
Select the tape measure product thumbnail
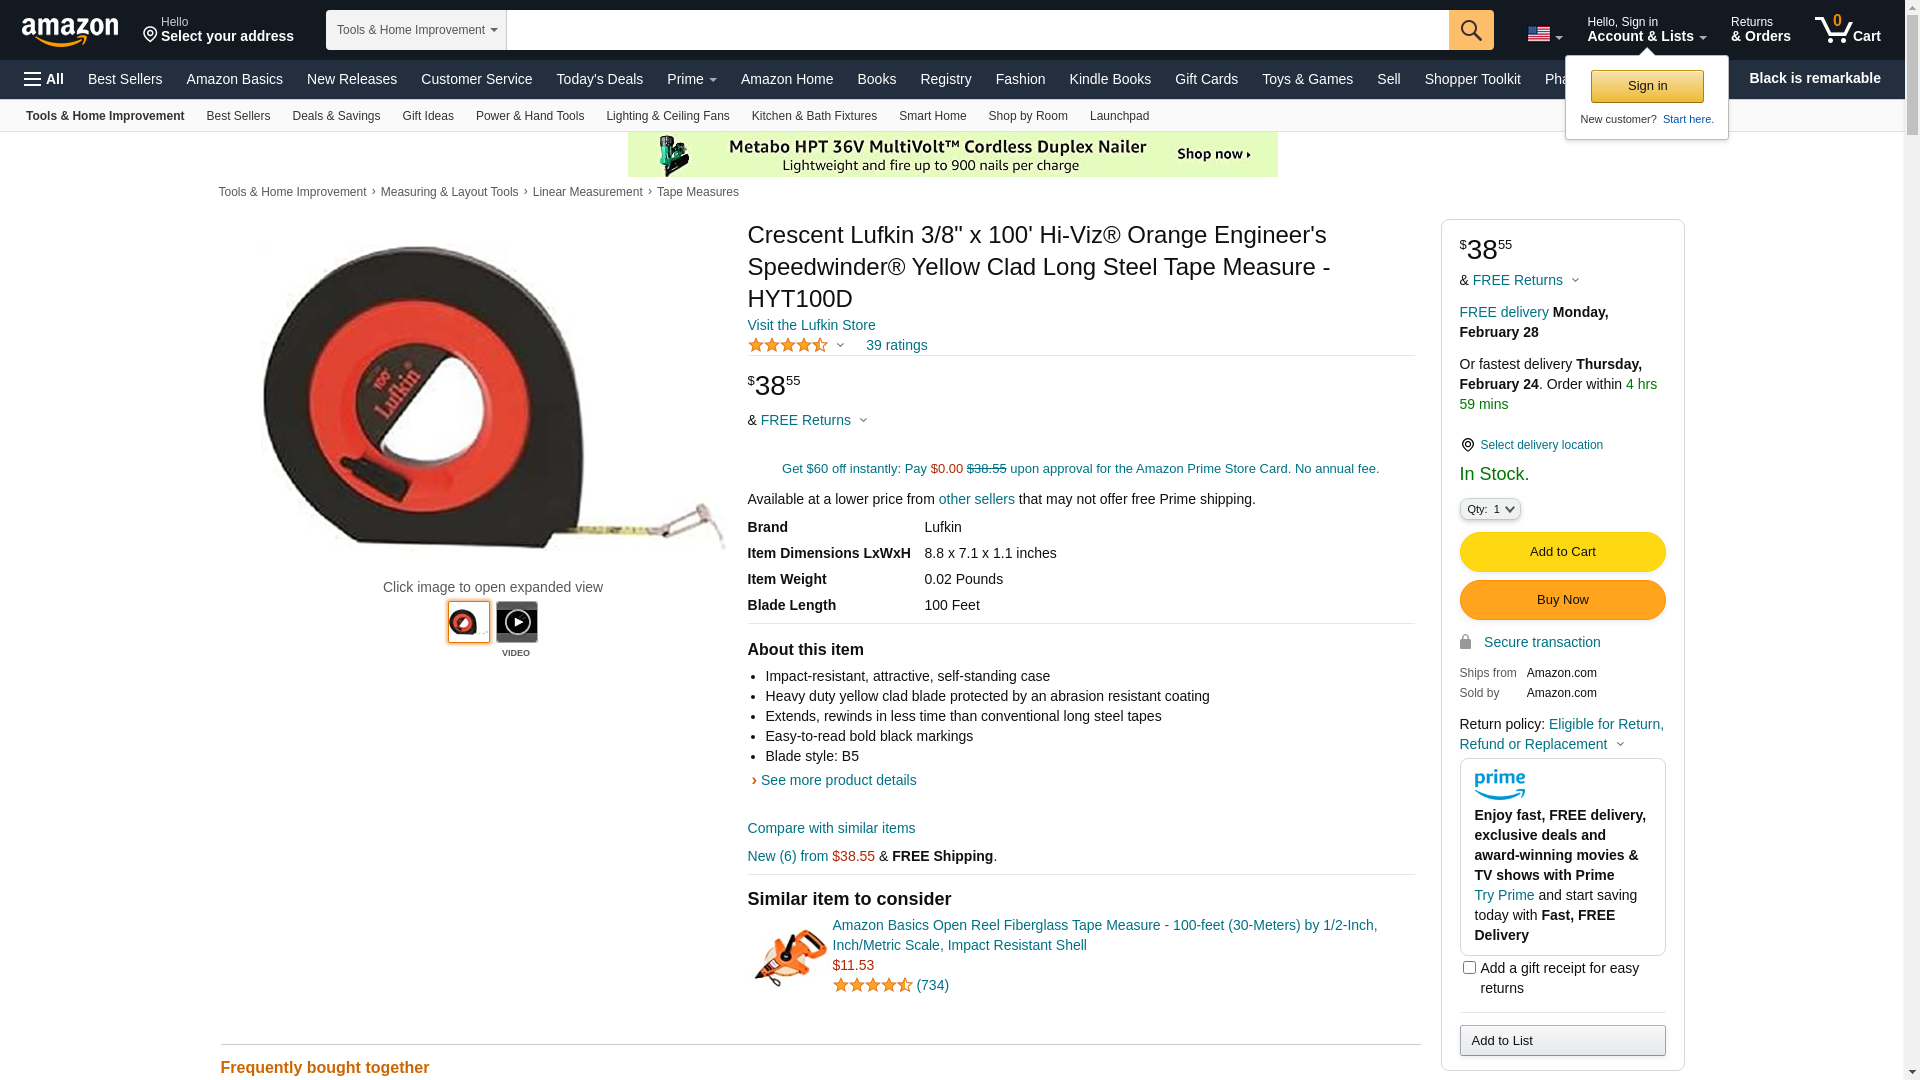pos(469,622)
